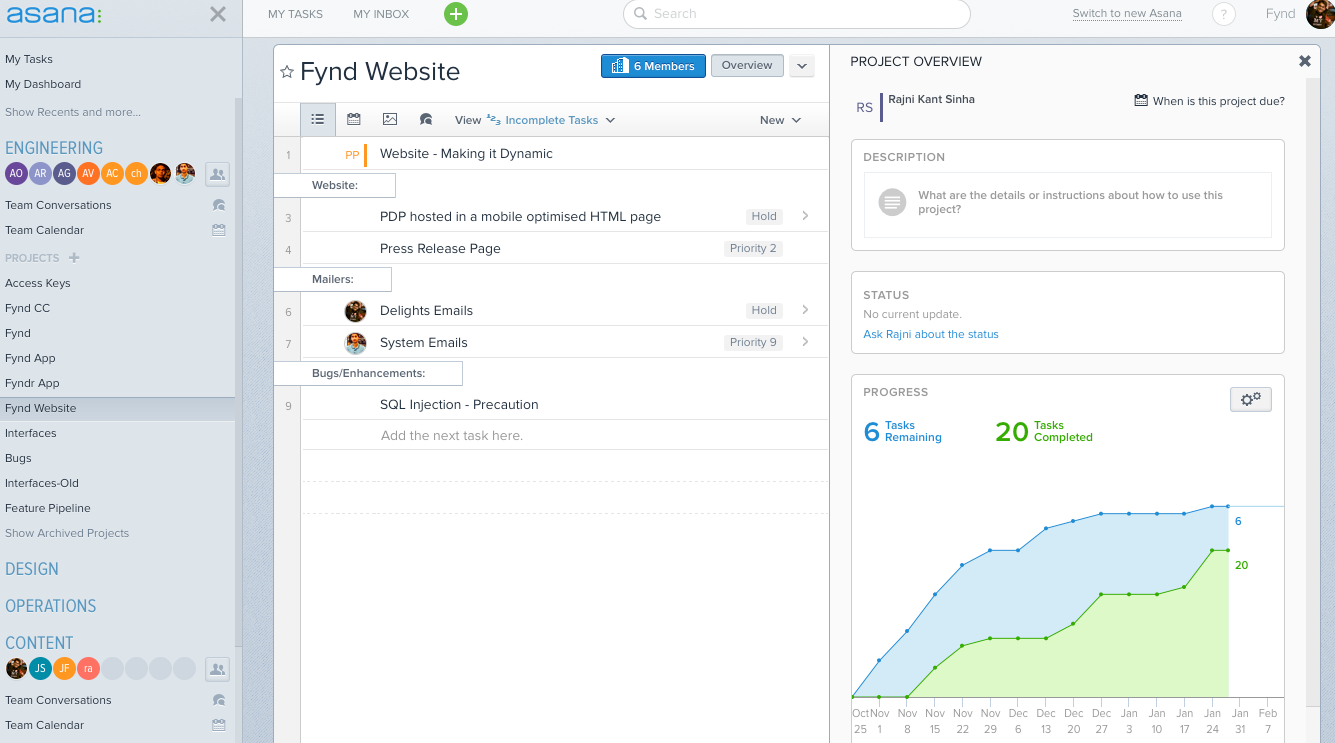Click the ra member avatar

[88, 668]
